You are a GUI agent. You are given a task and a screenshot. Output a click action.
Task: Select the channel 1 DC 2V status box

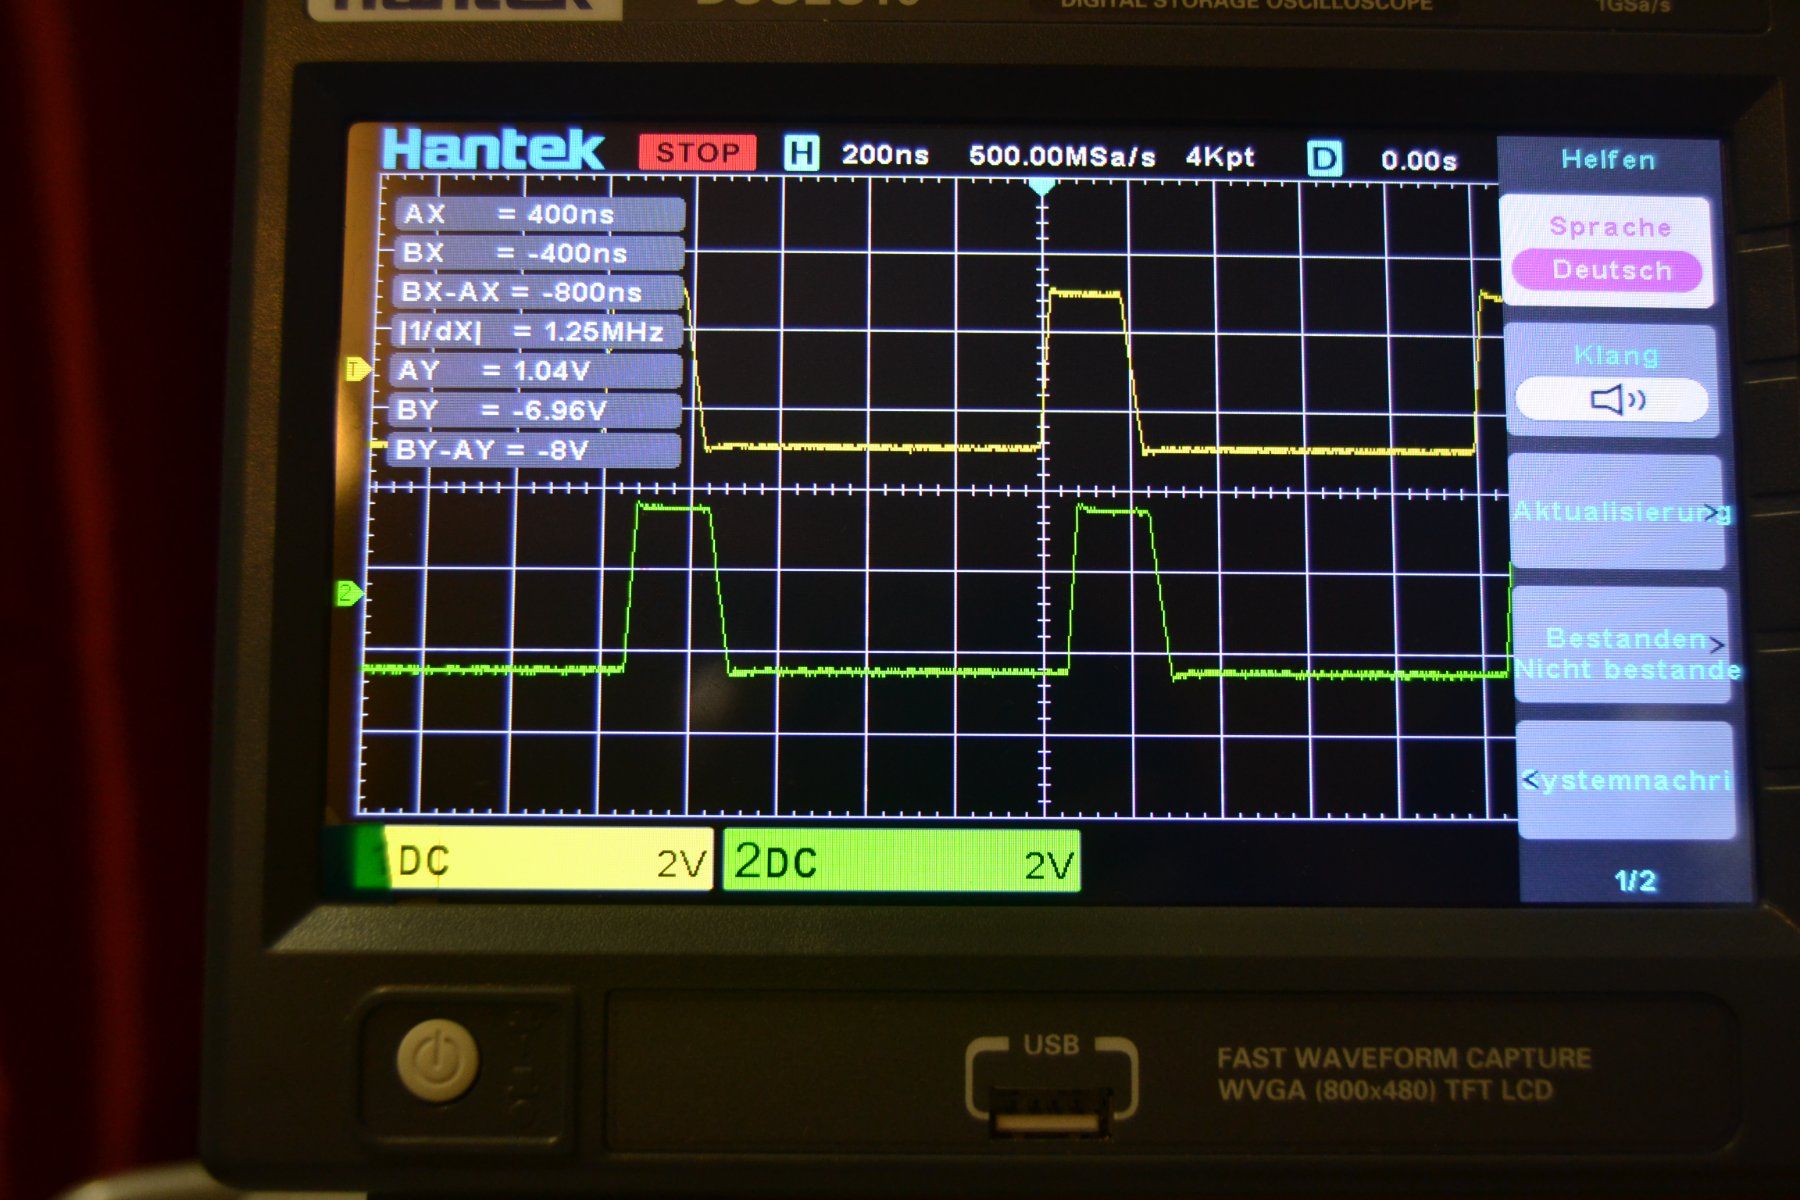coord(535,859)
